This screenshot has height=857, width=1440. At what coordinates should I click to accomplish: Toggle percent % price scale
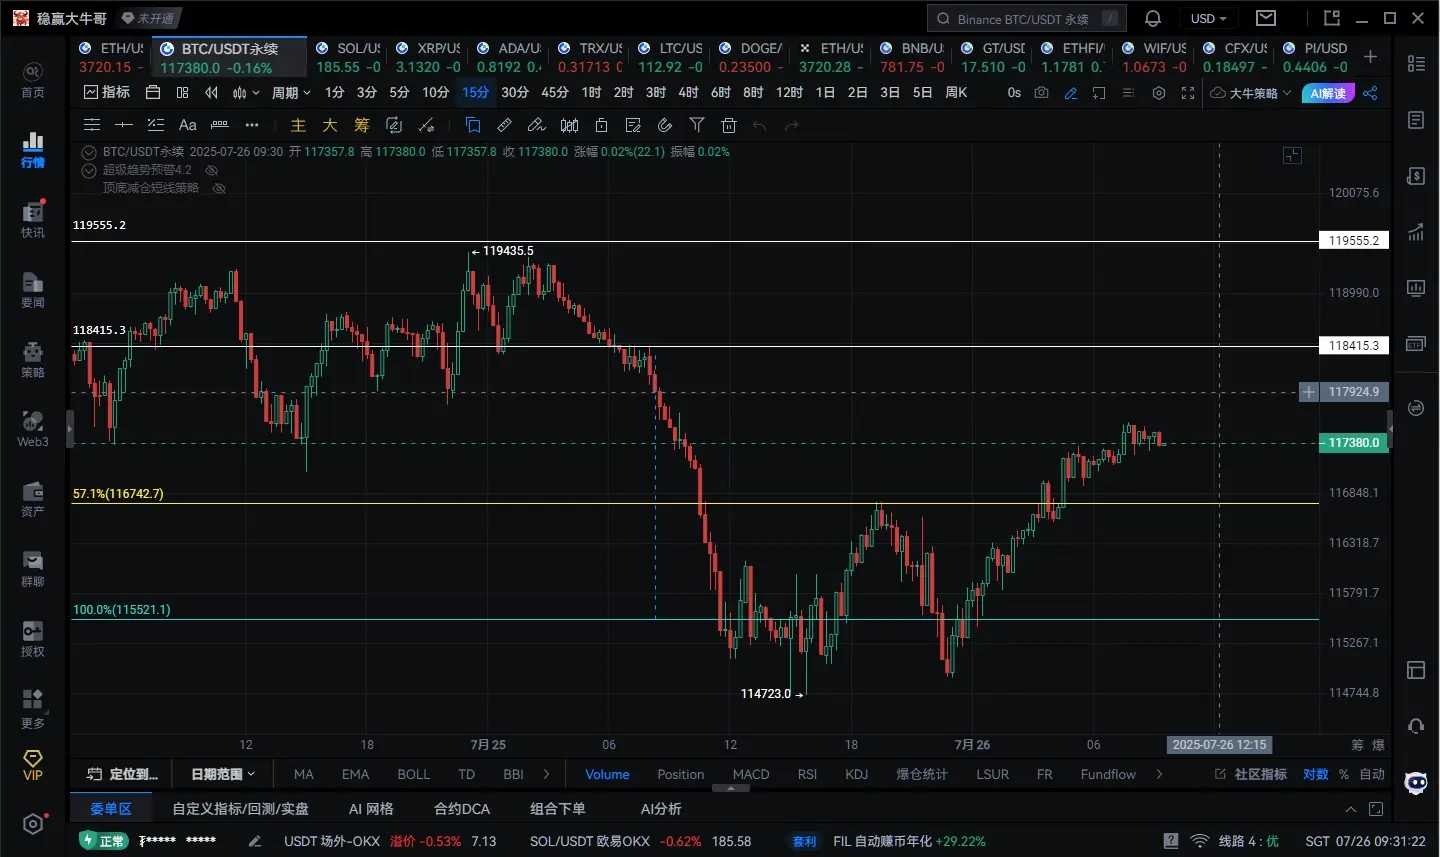(x=1344, y=774)
